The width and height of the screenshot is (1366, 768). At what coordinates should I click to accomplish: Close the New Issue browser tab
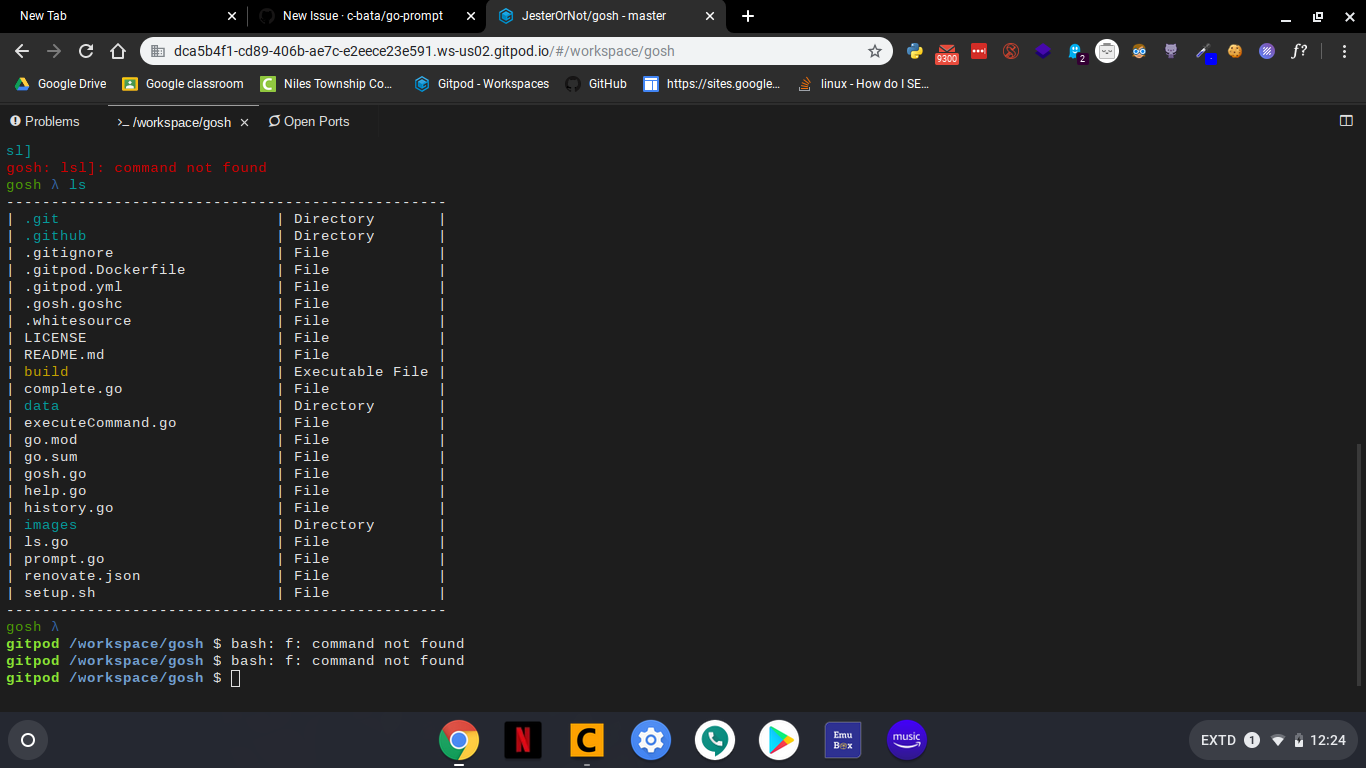click(470, 16)
